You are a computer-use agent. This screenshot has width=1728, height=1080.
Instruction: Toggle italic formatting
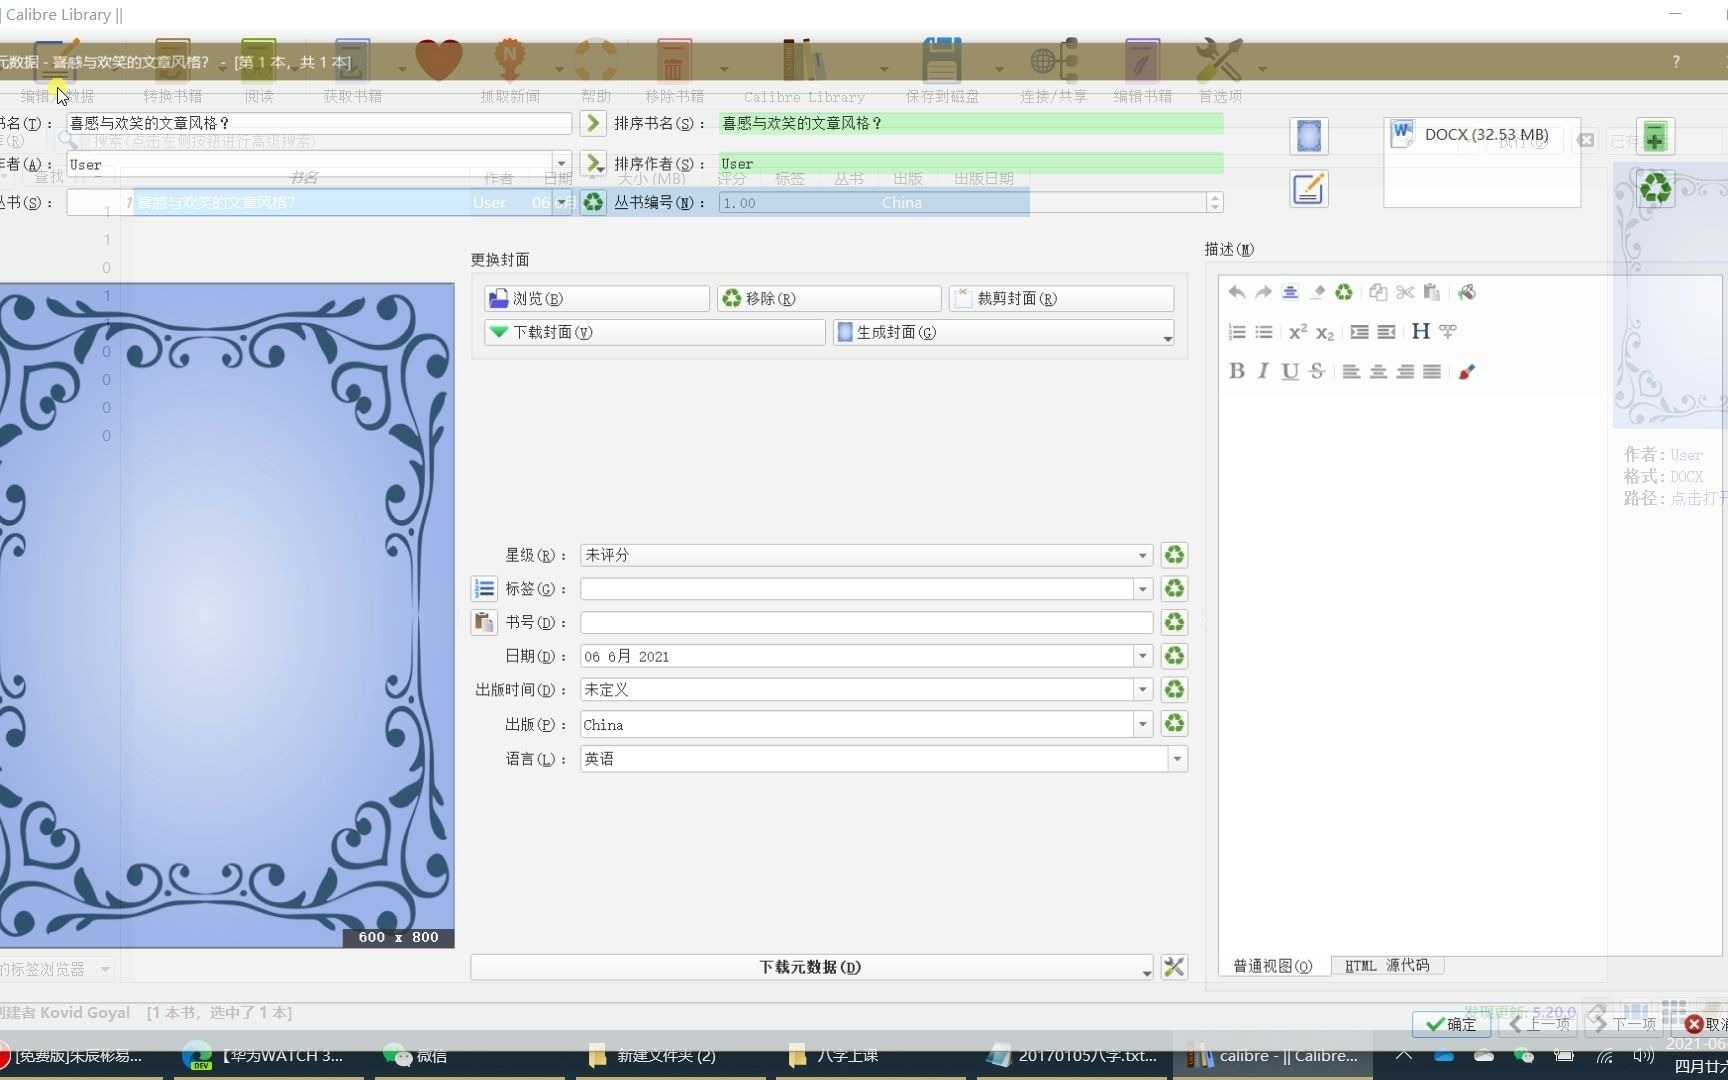pos(1263,371)
